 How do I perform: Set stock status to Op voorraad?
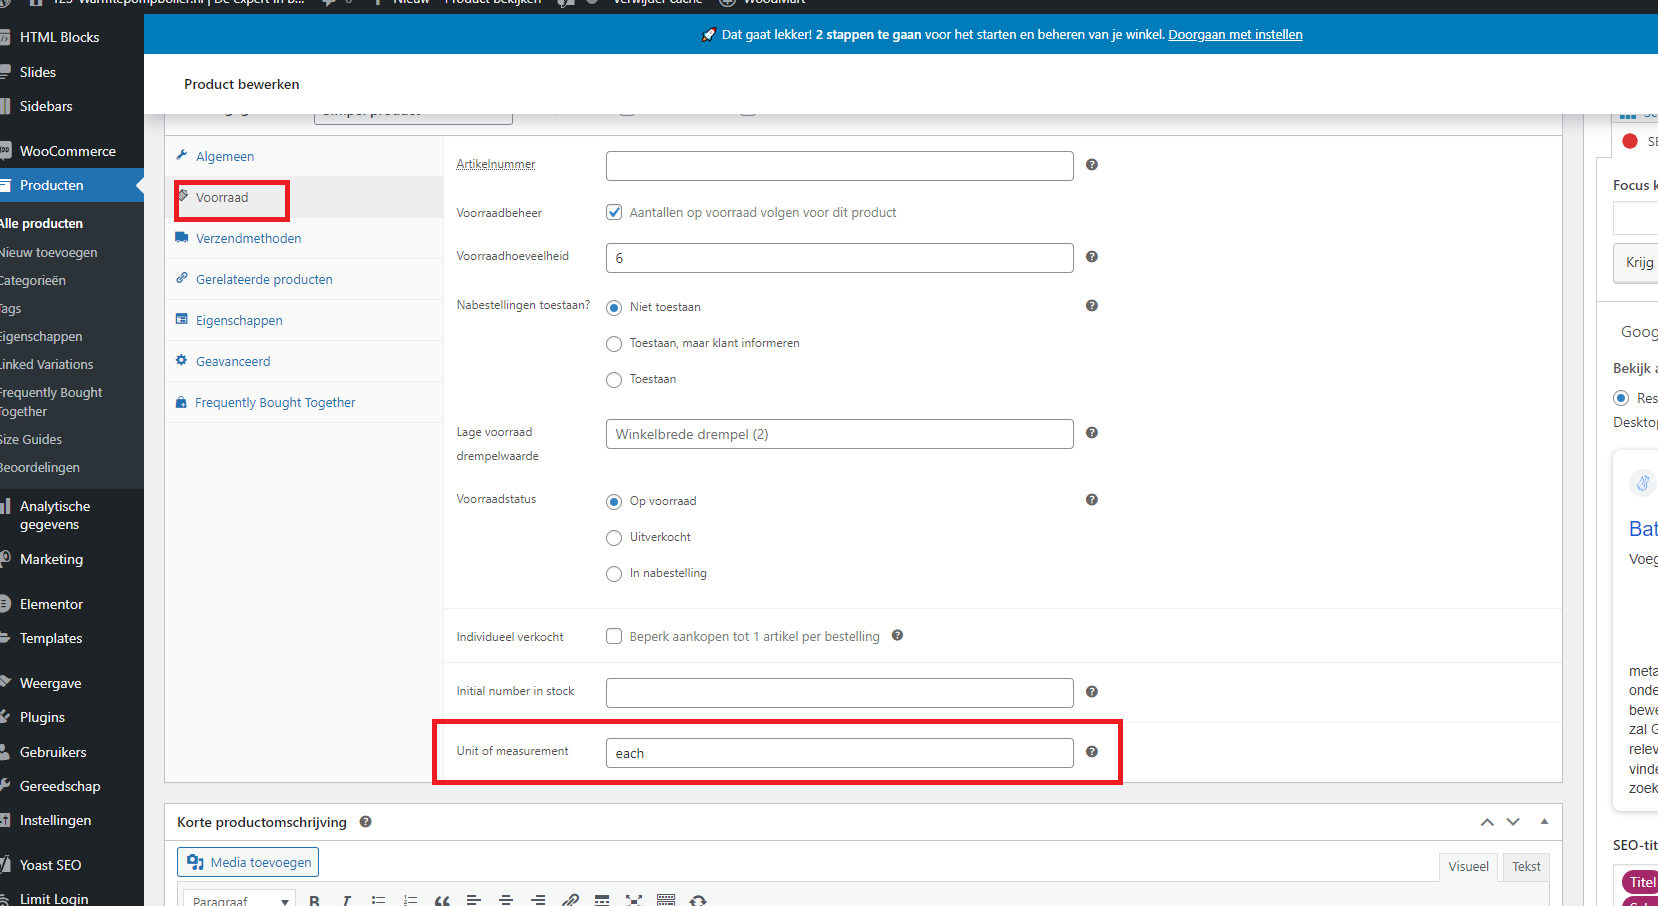coord(614,502)
